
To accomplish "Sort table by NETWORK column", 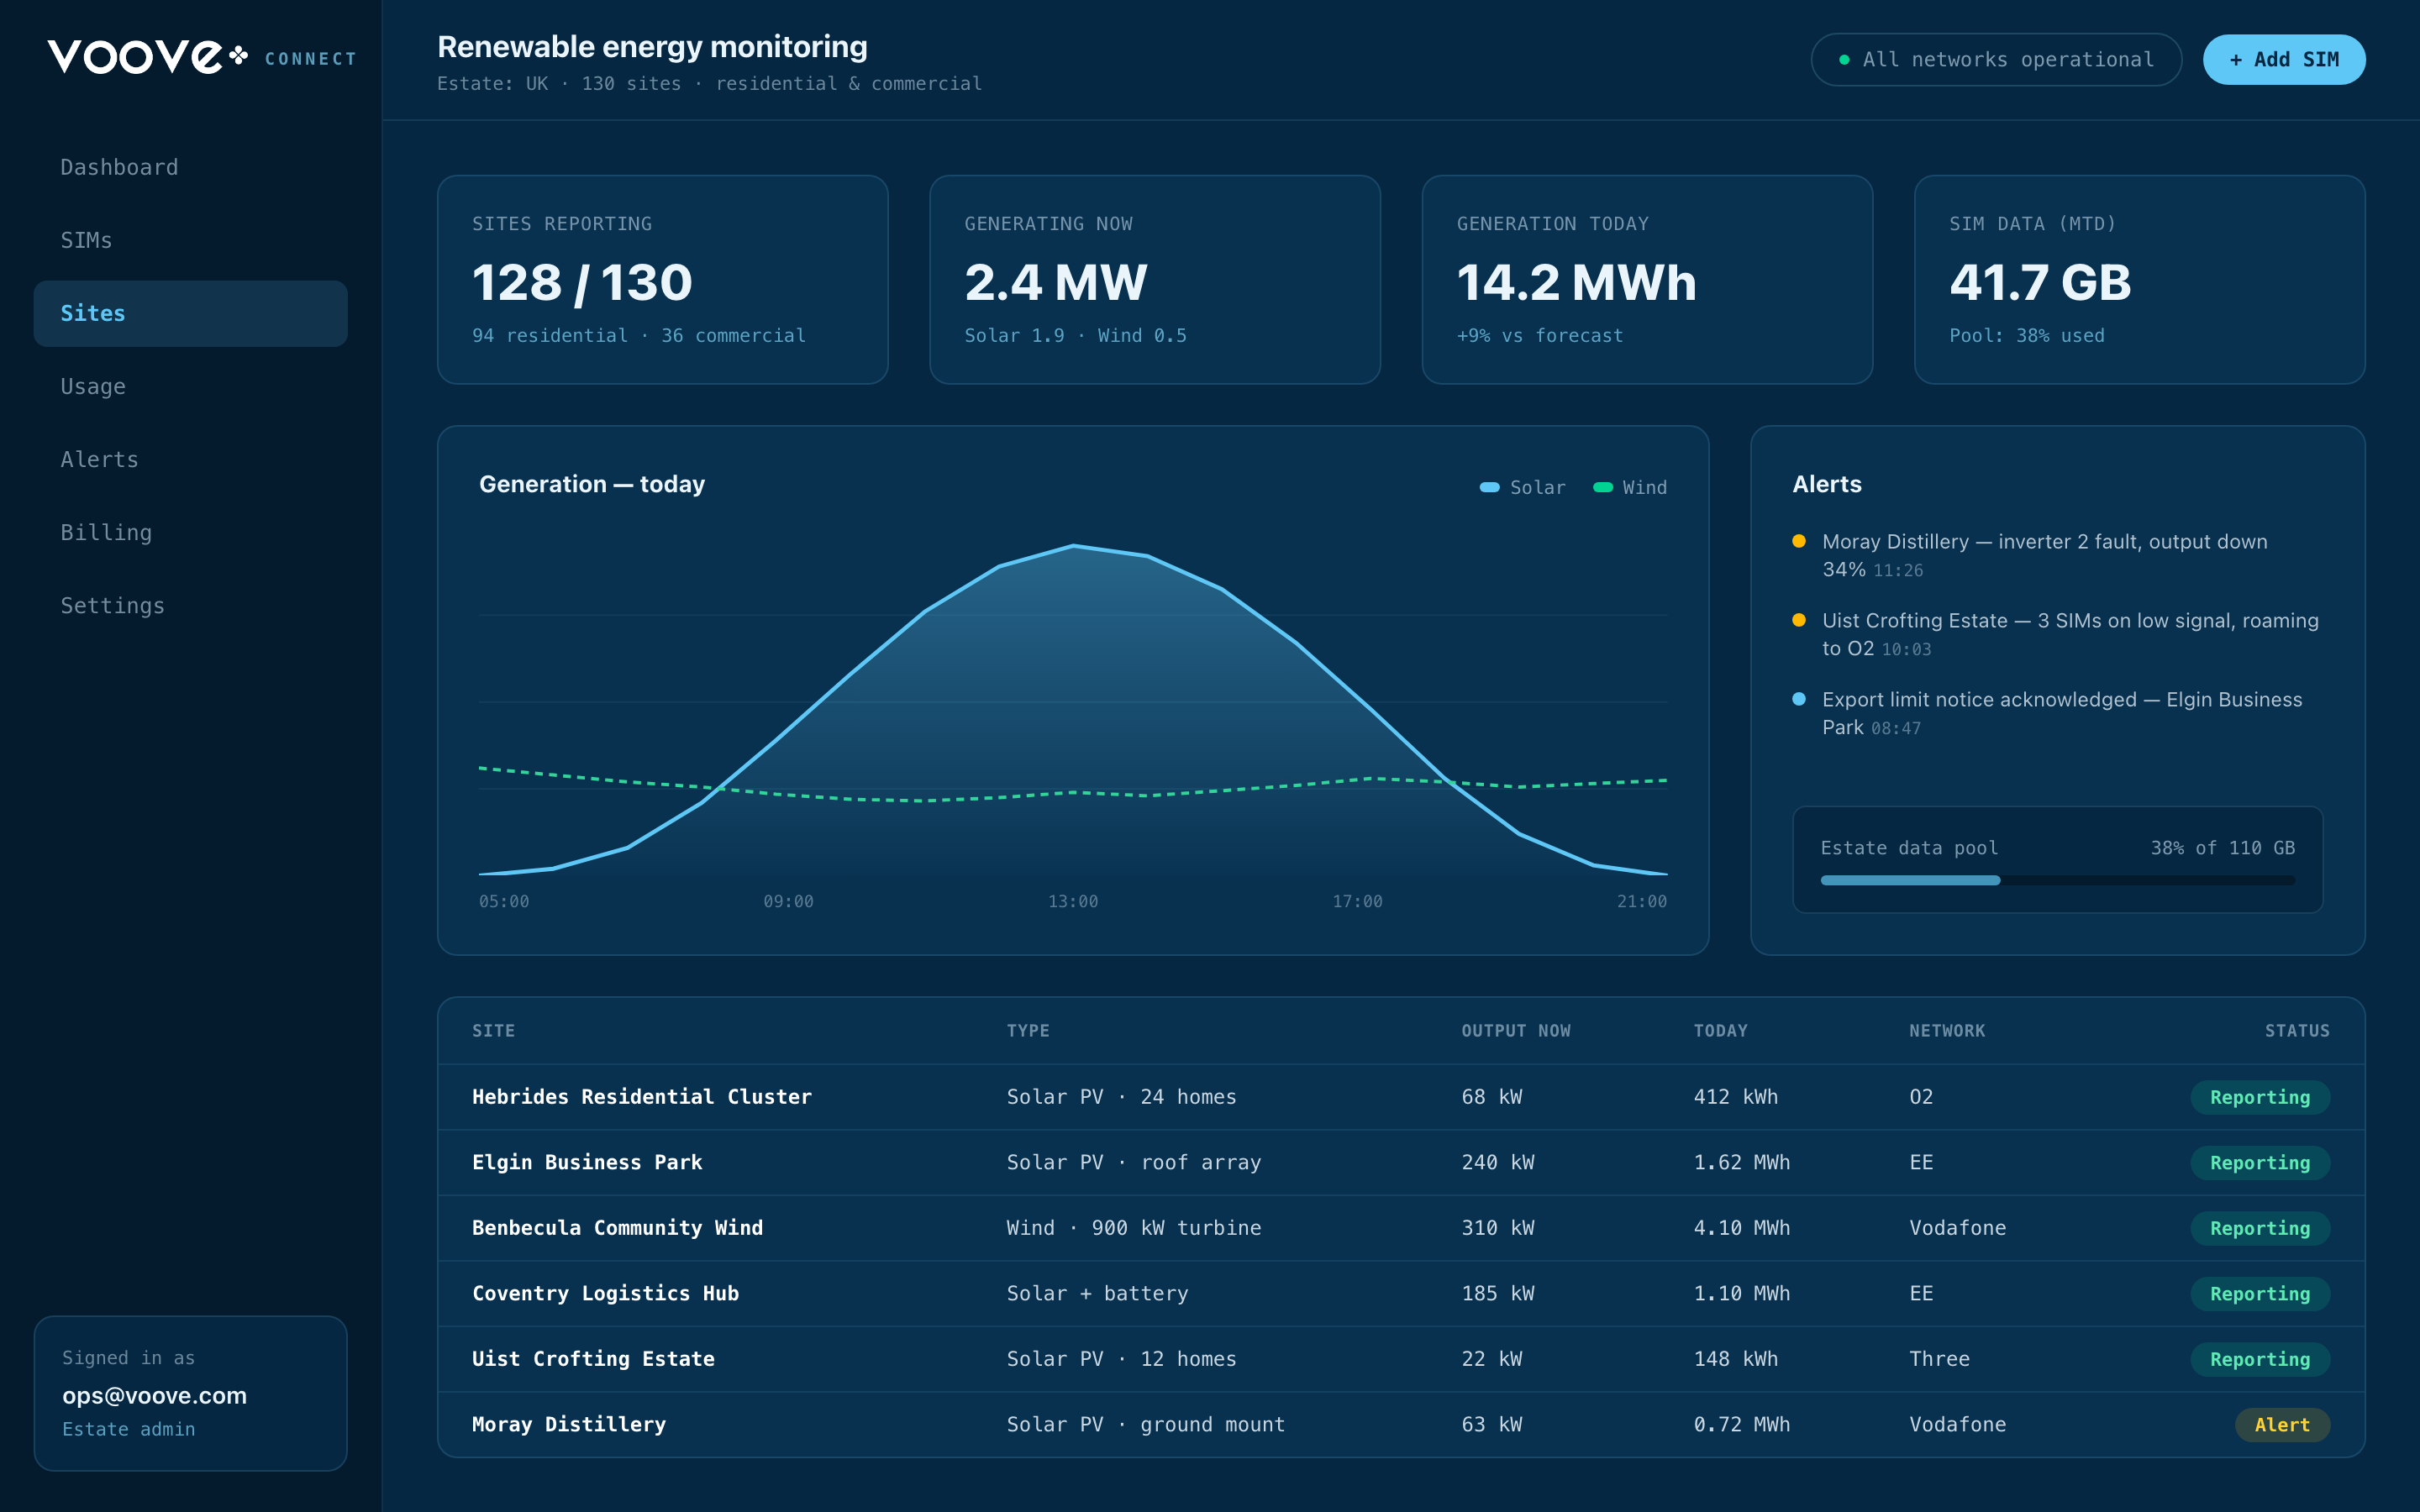I will coord(1947,1031).
